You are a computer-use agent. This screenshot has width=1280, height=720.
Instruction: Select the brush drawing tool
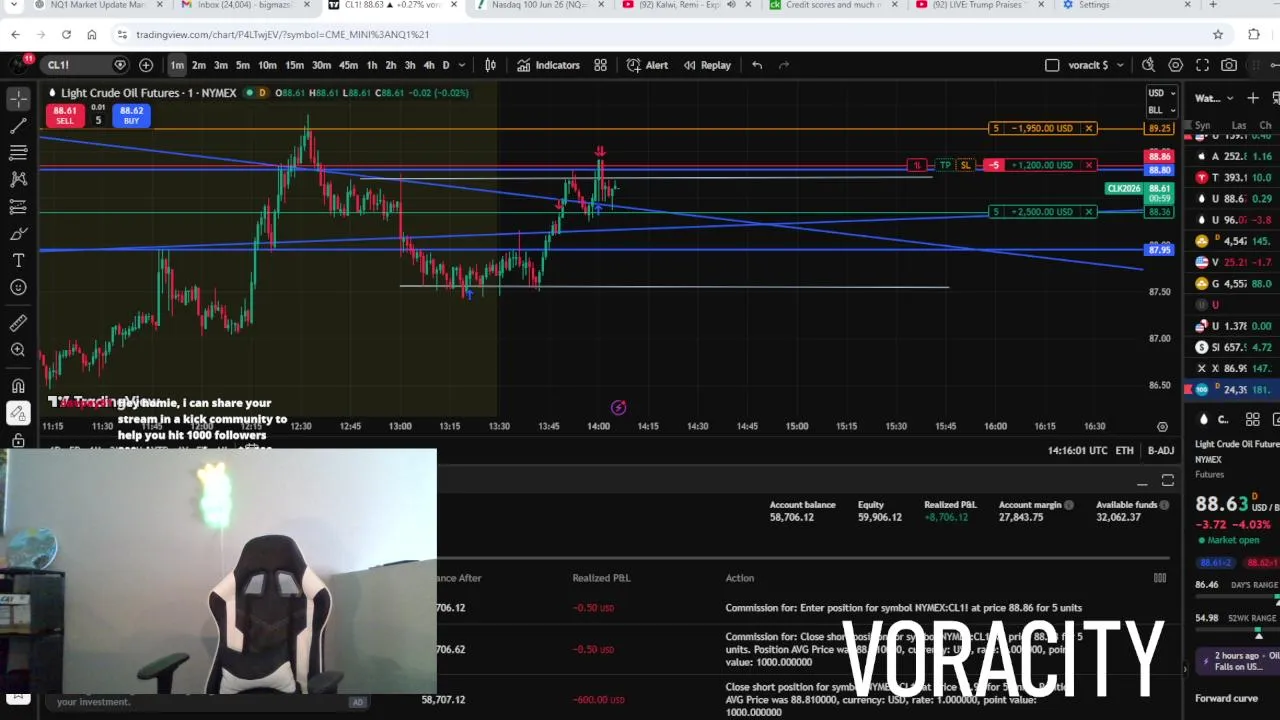(18, 234)
